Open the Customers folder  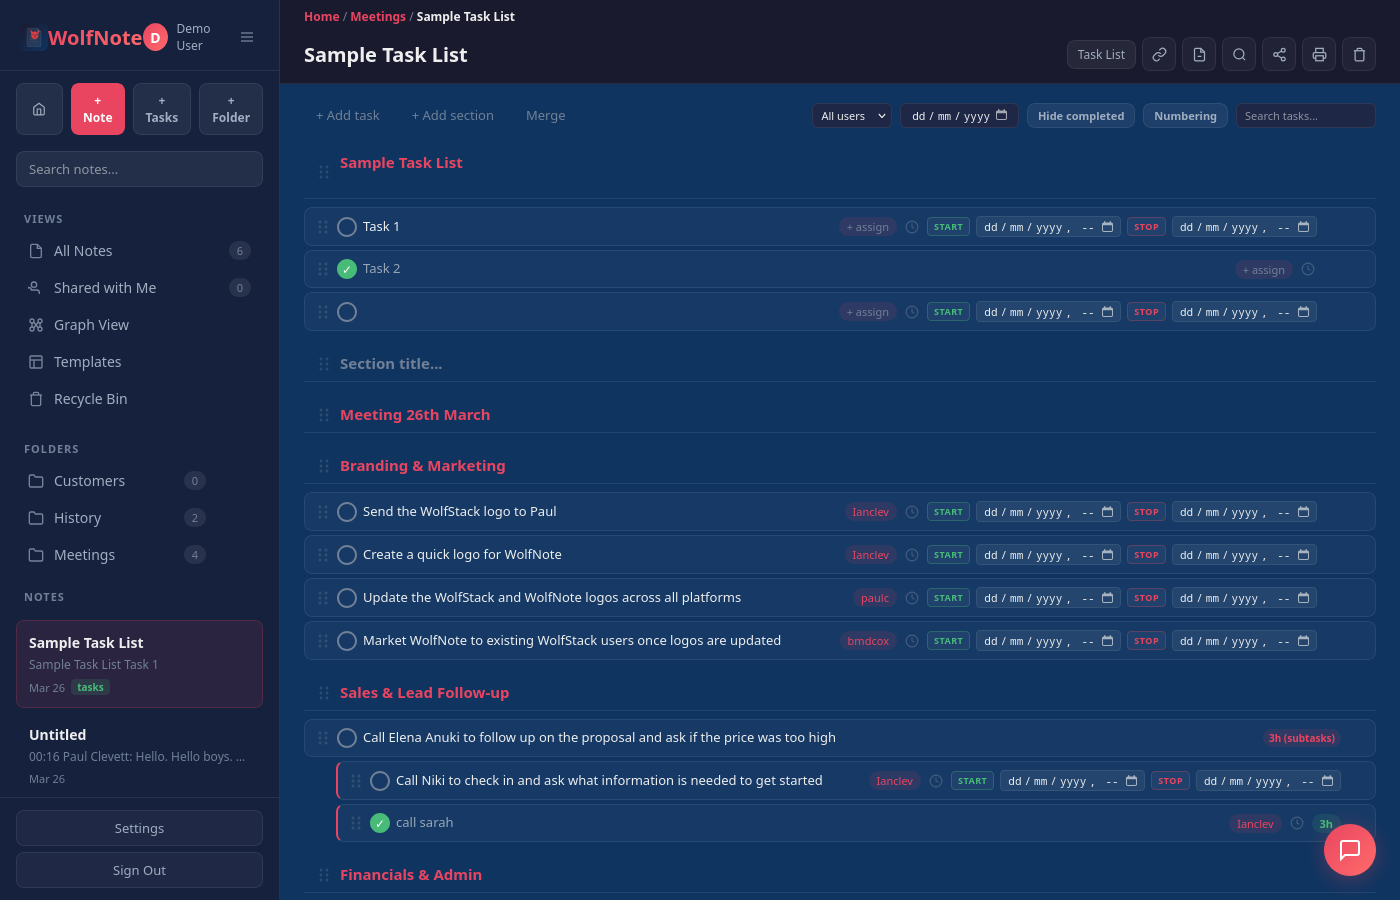[139, 481]
